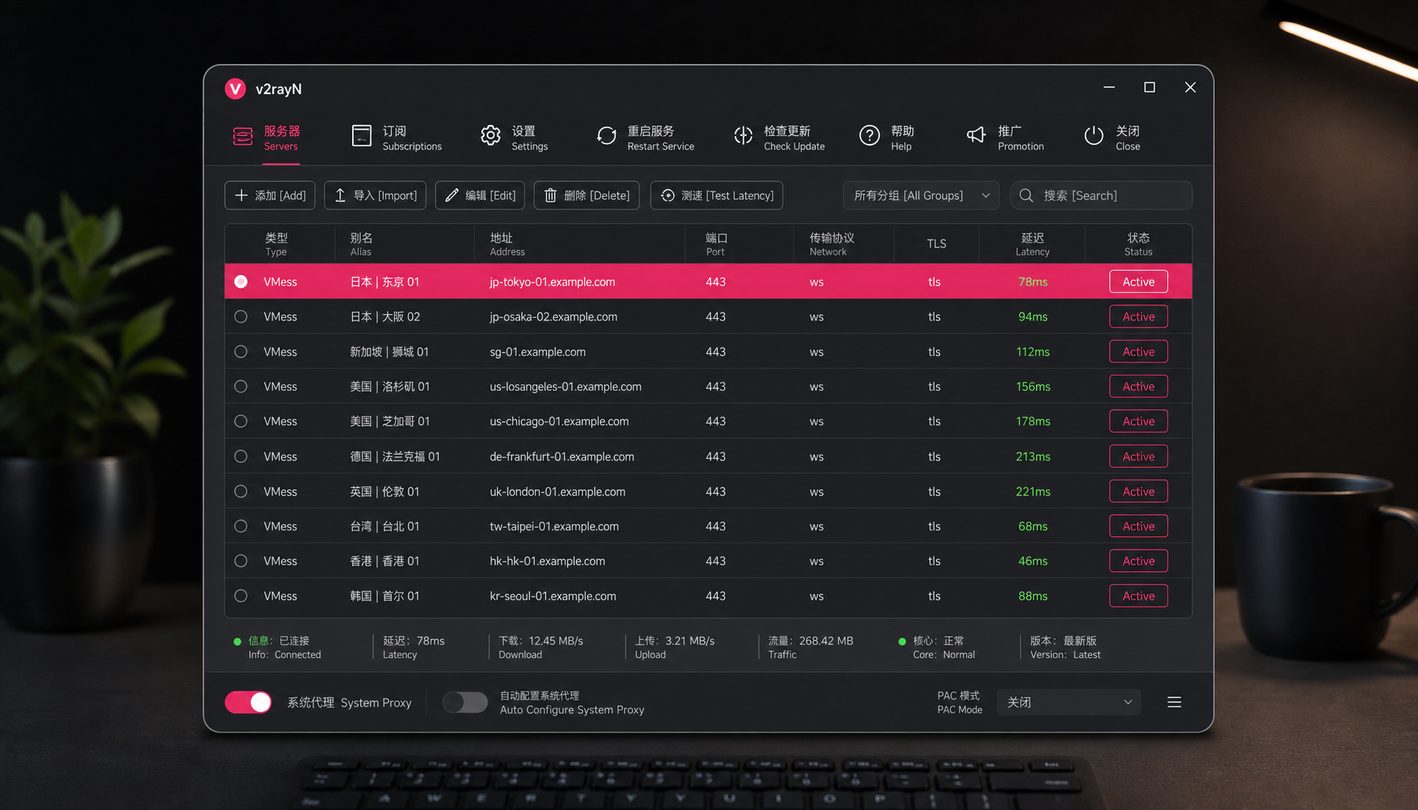The image size is (1418, 810).
Task: Click address jp-tokyo-01.example.com
Action: point(552,282)
